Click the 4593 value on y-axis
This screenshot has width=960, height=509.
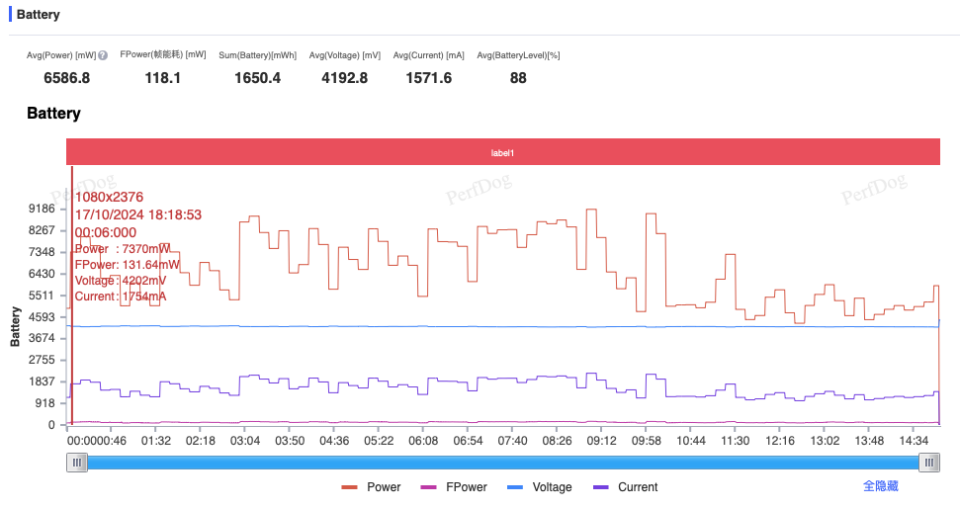(x=42, y=317)
